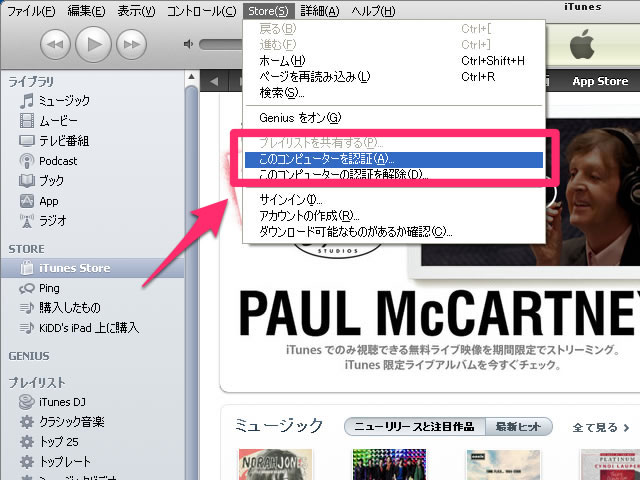
Task: Click the colorful group album thumbnail
Action: pyautogui.click(x=389, y=464)
